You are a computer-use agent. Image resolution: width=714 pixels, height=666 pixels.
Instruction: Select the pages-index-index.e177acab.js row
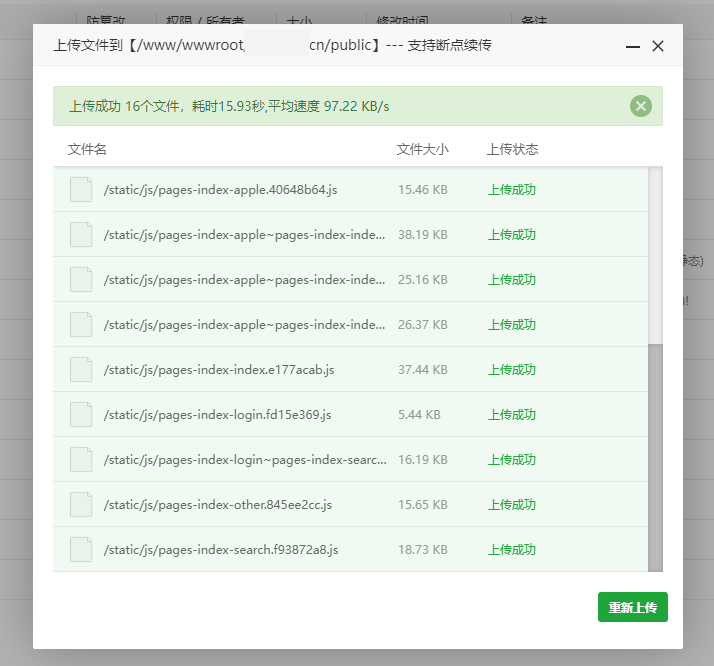tap(218, 370)
